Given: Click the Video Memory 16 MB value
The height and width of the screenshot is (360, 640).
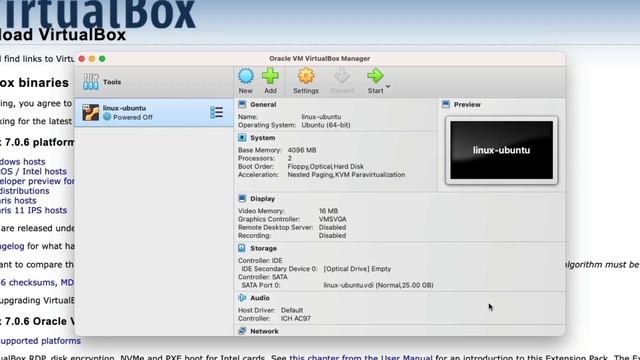Looking at the screenshot, I should (x=328, y=211).
